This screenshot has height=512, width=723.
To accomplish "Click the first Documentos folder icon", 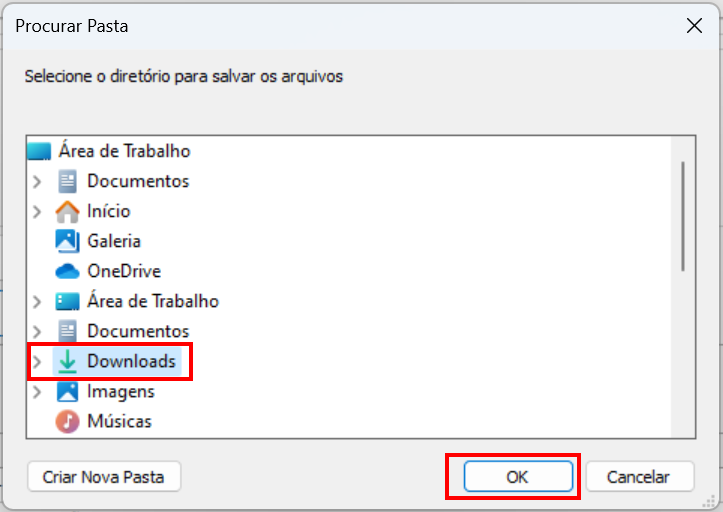I will (x=67, y=181).
